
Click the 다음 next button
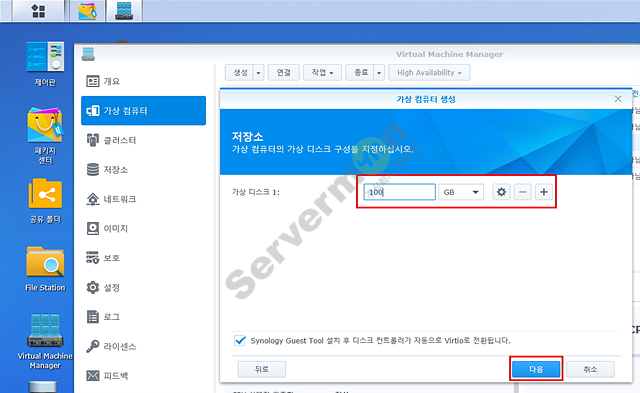click(x=536, y=369)
